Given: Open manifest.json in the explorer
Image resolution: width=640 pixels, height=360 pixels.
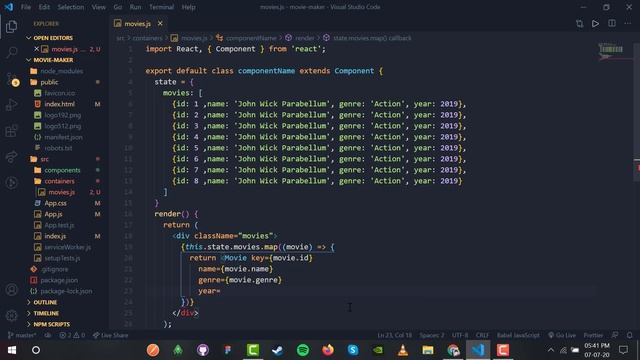Looking at the screenshot, I should click(63, 137).
